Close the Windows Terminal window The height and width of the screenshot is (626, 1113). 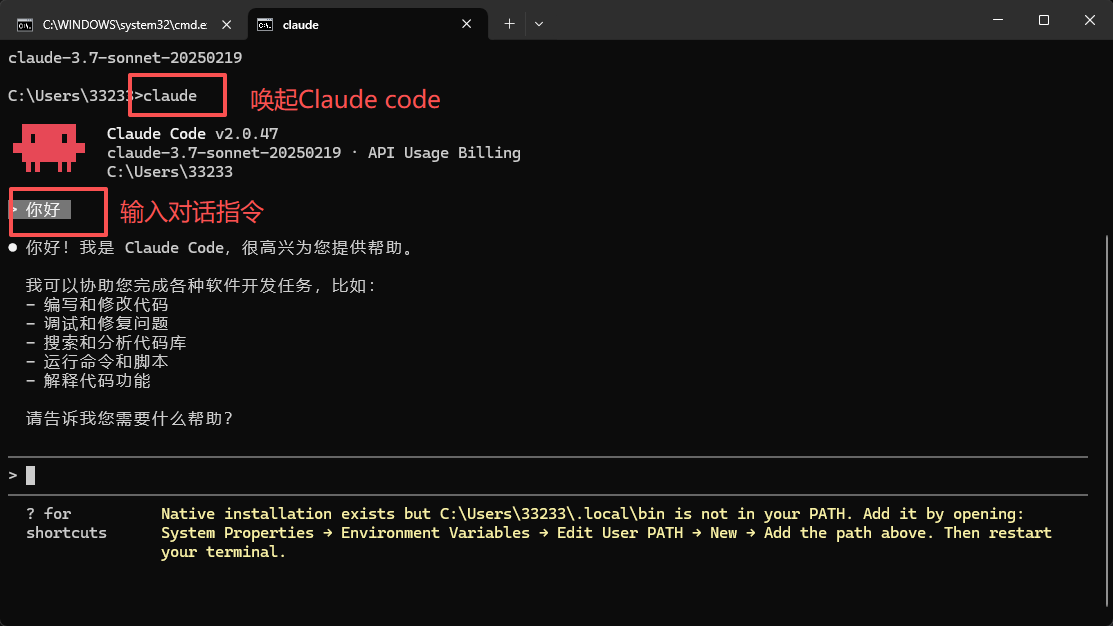[x=1089, y=20]
